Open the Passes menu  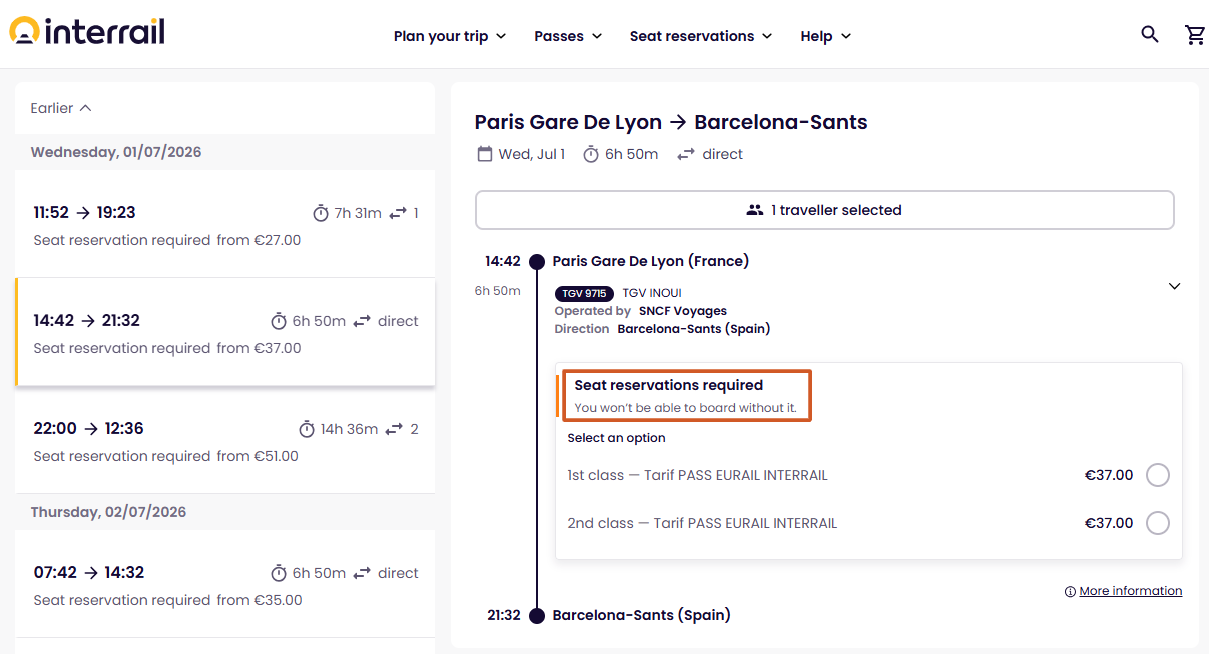tap(568, 36)
